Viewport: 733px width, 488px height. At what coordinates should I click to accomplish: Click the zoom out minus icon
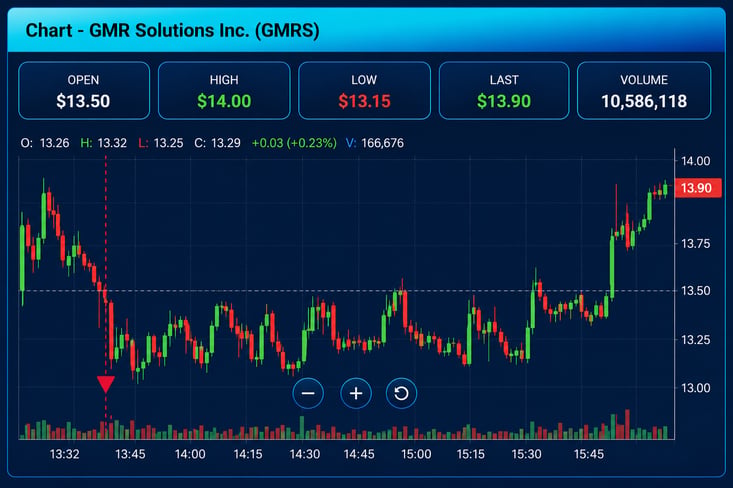(x=308, y=393)
